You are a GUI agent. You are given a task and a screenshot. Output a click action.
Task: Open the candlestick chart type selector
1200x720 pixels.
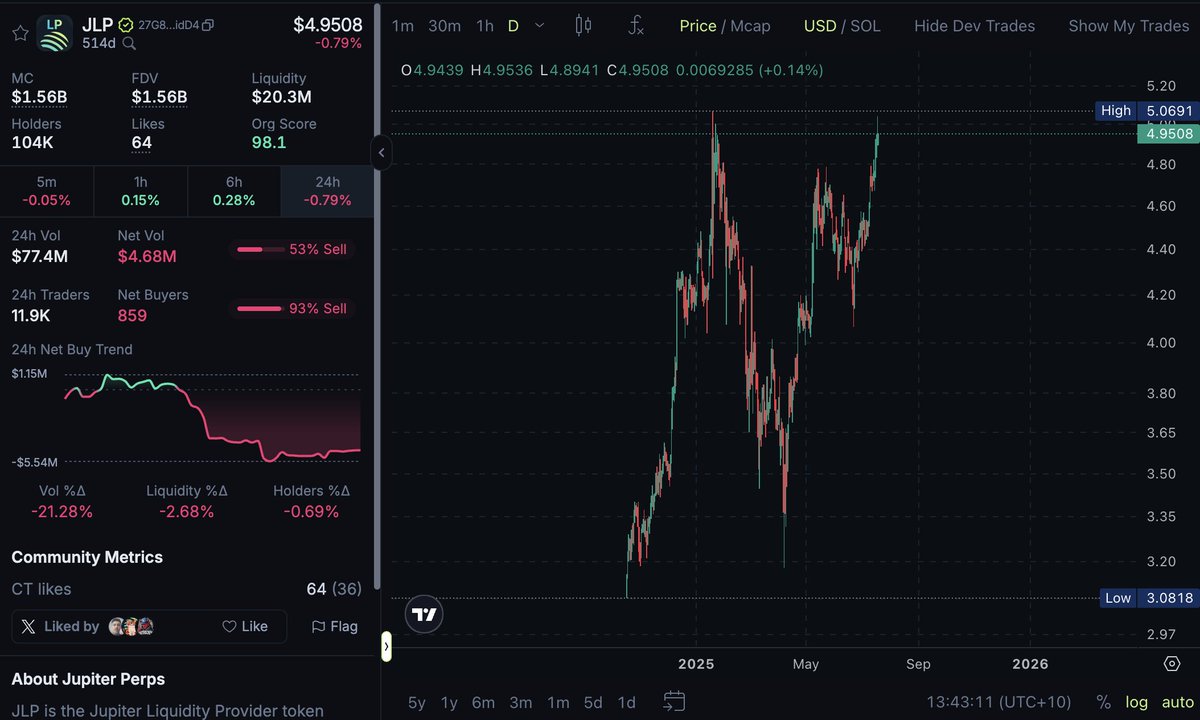(584, 26)
